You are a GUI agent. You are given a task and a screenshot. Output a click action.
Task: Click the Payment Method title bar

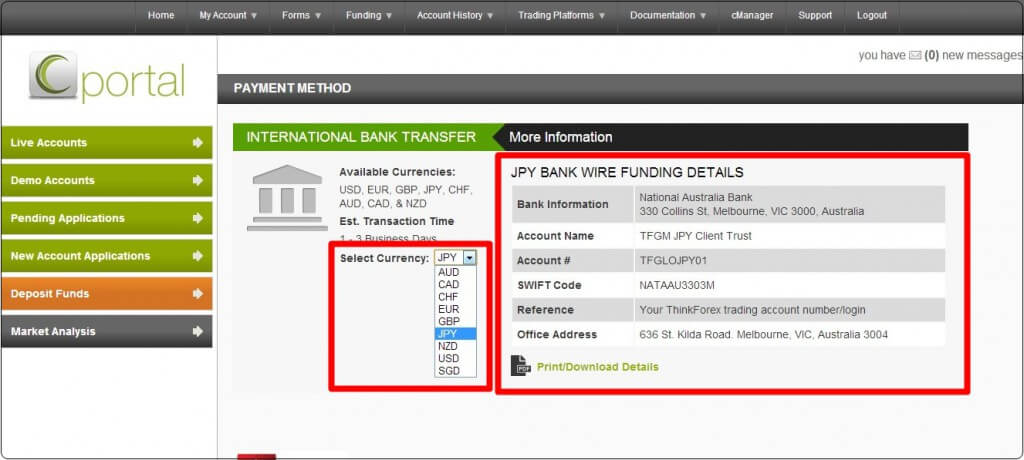pyautogui.click(x=620, y=88)
